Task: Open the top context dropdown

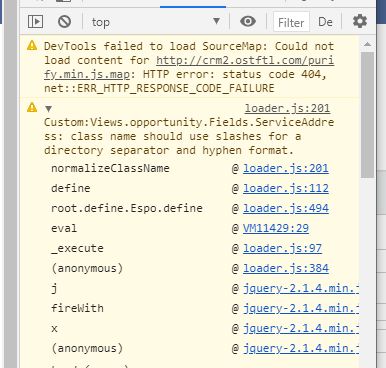Action: coord(156,22)
